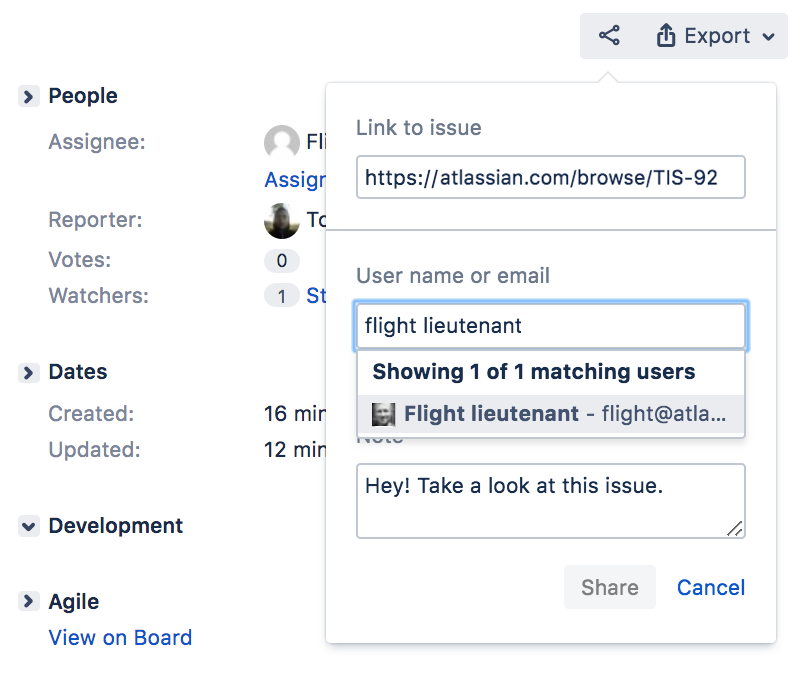Click the 'Created:' label
812x689 pixels.
pos(91,414)
